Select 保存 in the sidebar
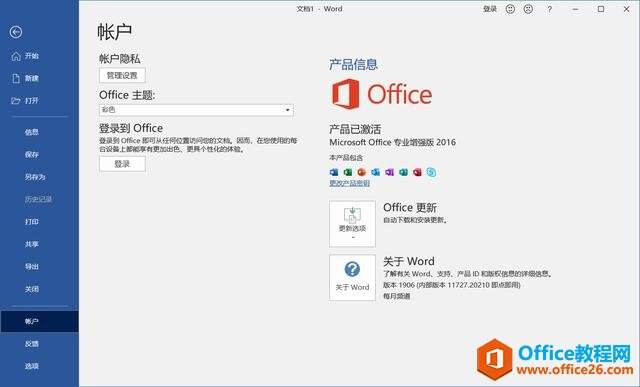The image size is (640, 387). (x=31, y=154)
